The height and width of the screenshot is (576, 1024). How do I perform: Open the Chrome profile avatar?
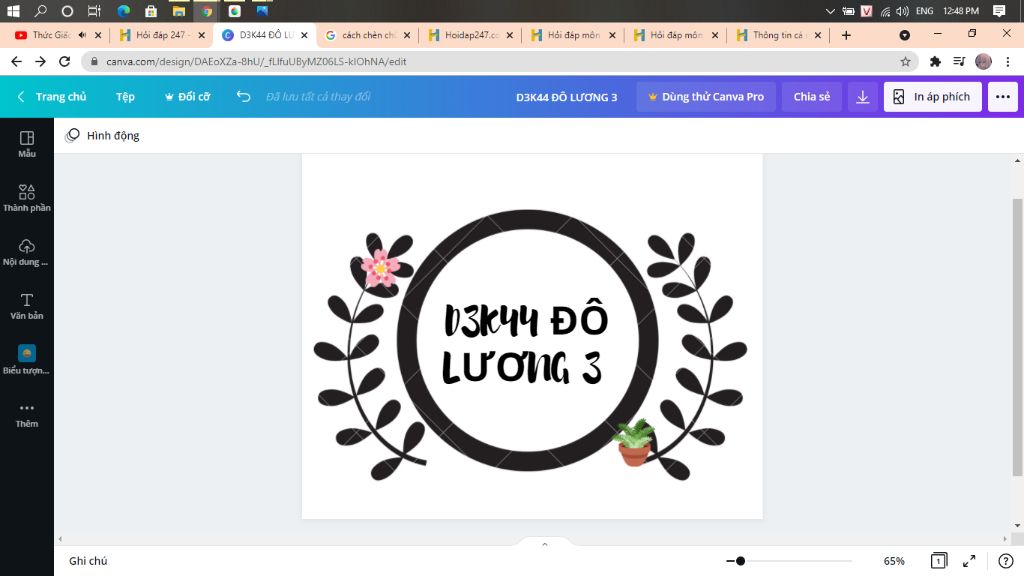pos(984,61)
